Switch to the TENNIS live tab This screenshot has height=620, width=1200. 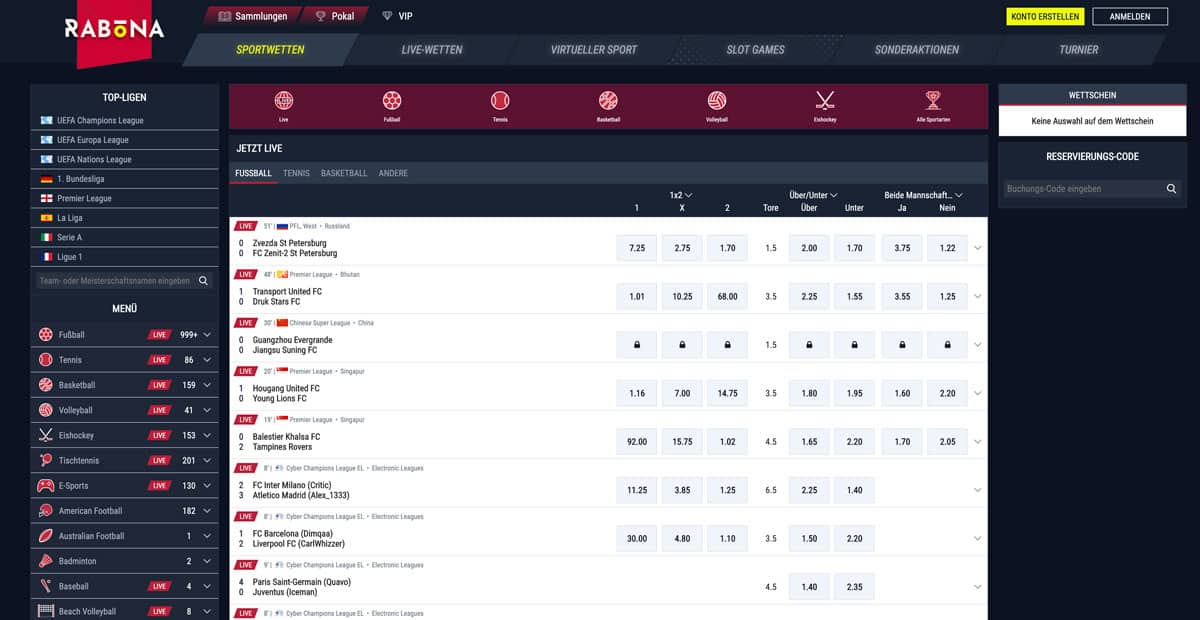tap(296, 173)
